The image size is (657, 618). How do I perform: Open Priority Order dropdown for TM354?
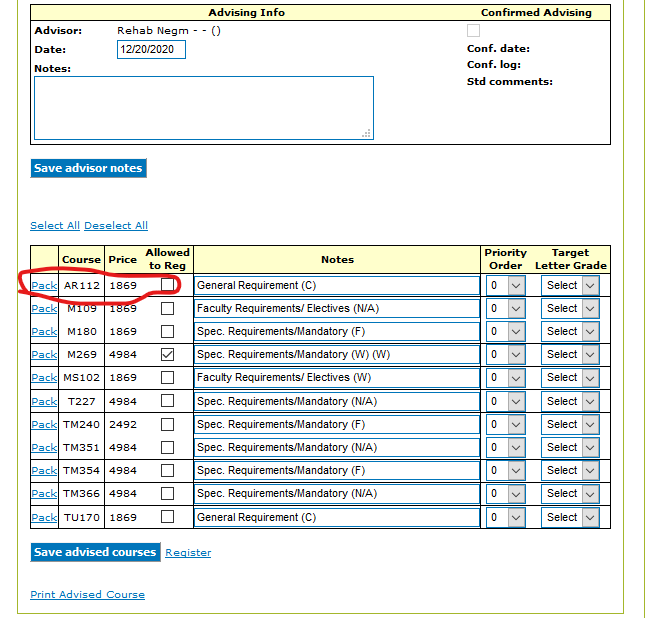click(x=506, y=471)
